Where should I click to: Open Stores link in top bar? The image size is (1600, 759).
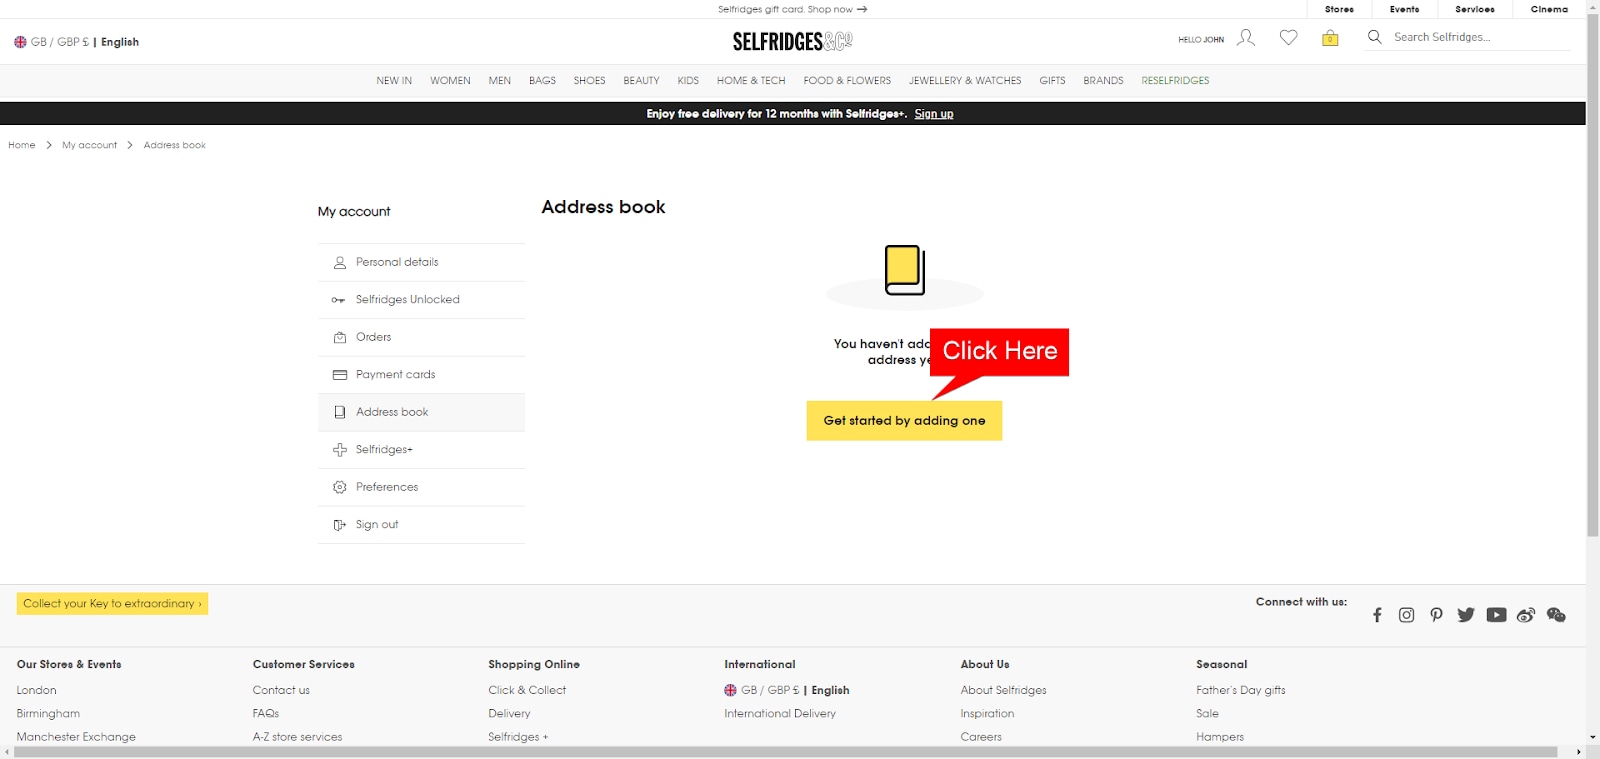coord(1339,9)
